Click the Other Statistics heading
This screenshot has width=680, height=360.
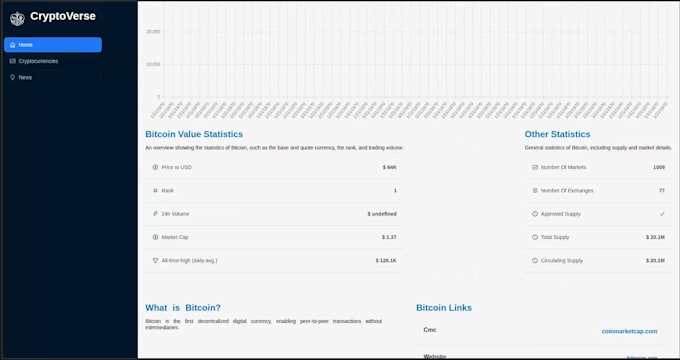click(557, 134)
